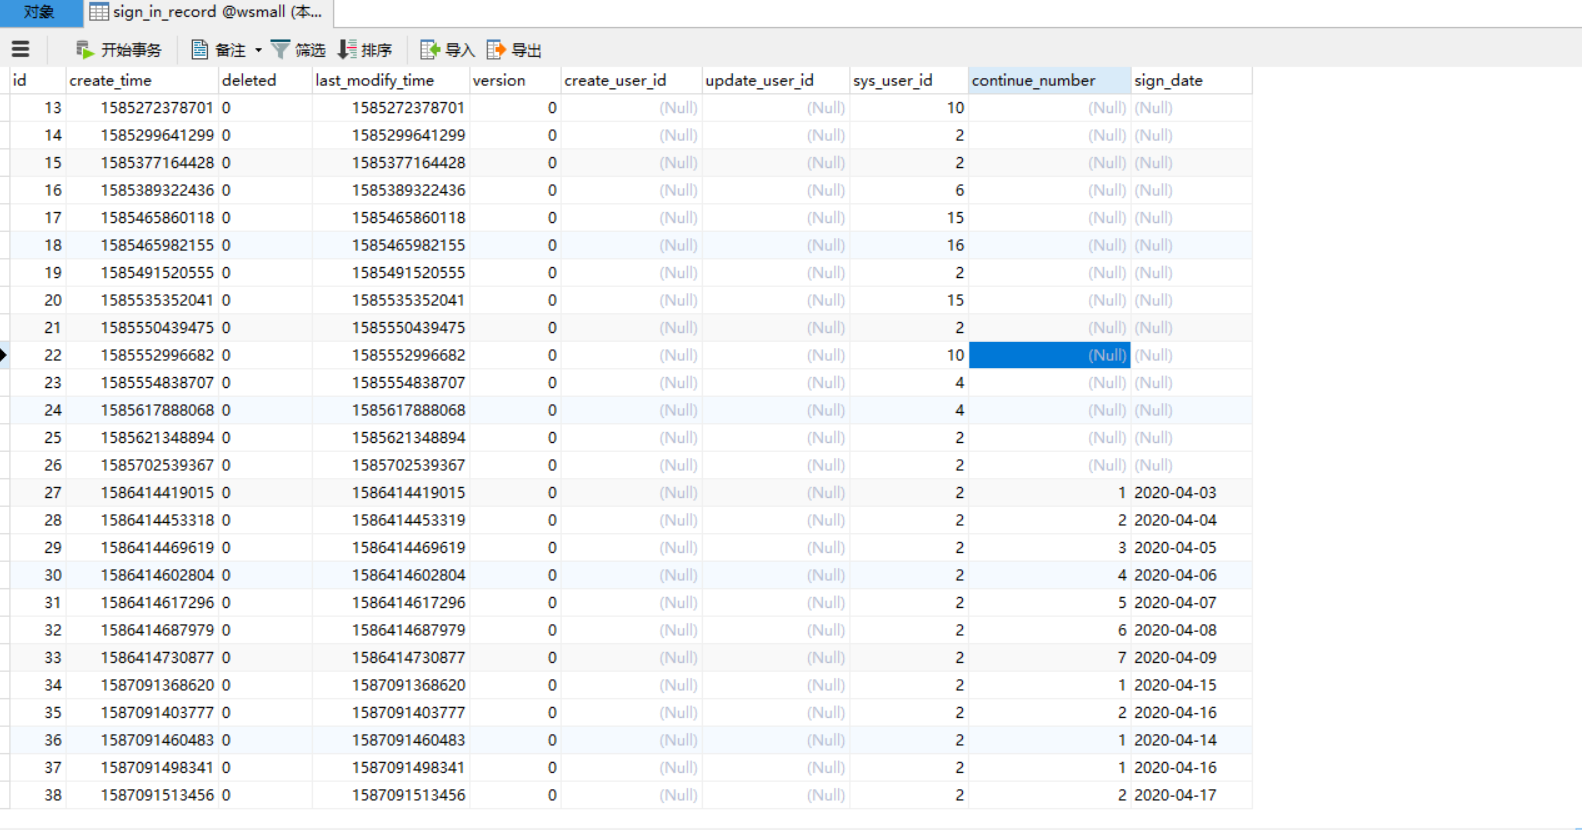This screenshot has height=830, width=1582.
Task: Select sys_user_id value 6 in row 16
Action: [x=908, y=190]
